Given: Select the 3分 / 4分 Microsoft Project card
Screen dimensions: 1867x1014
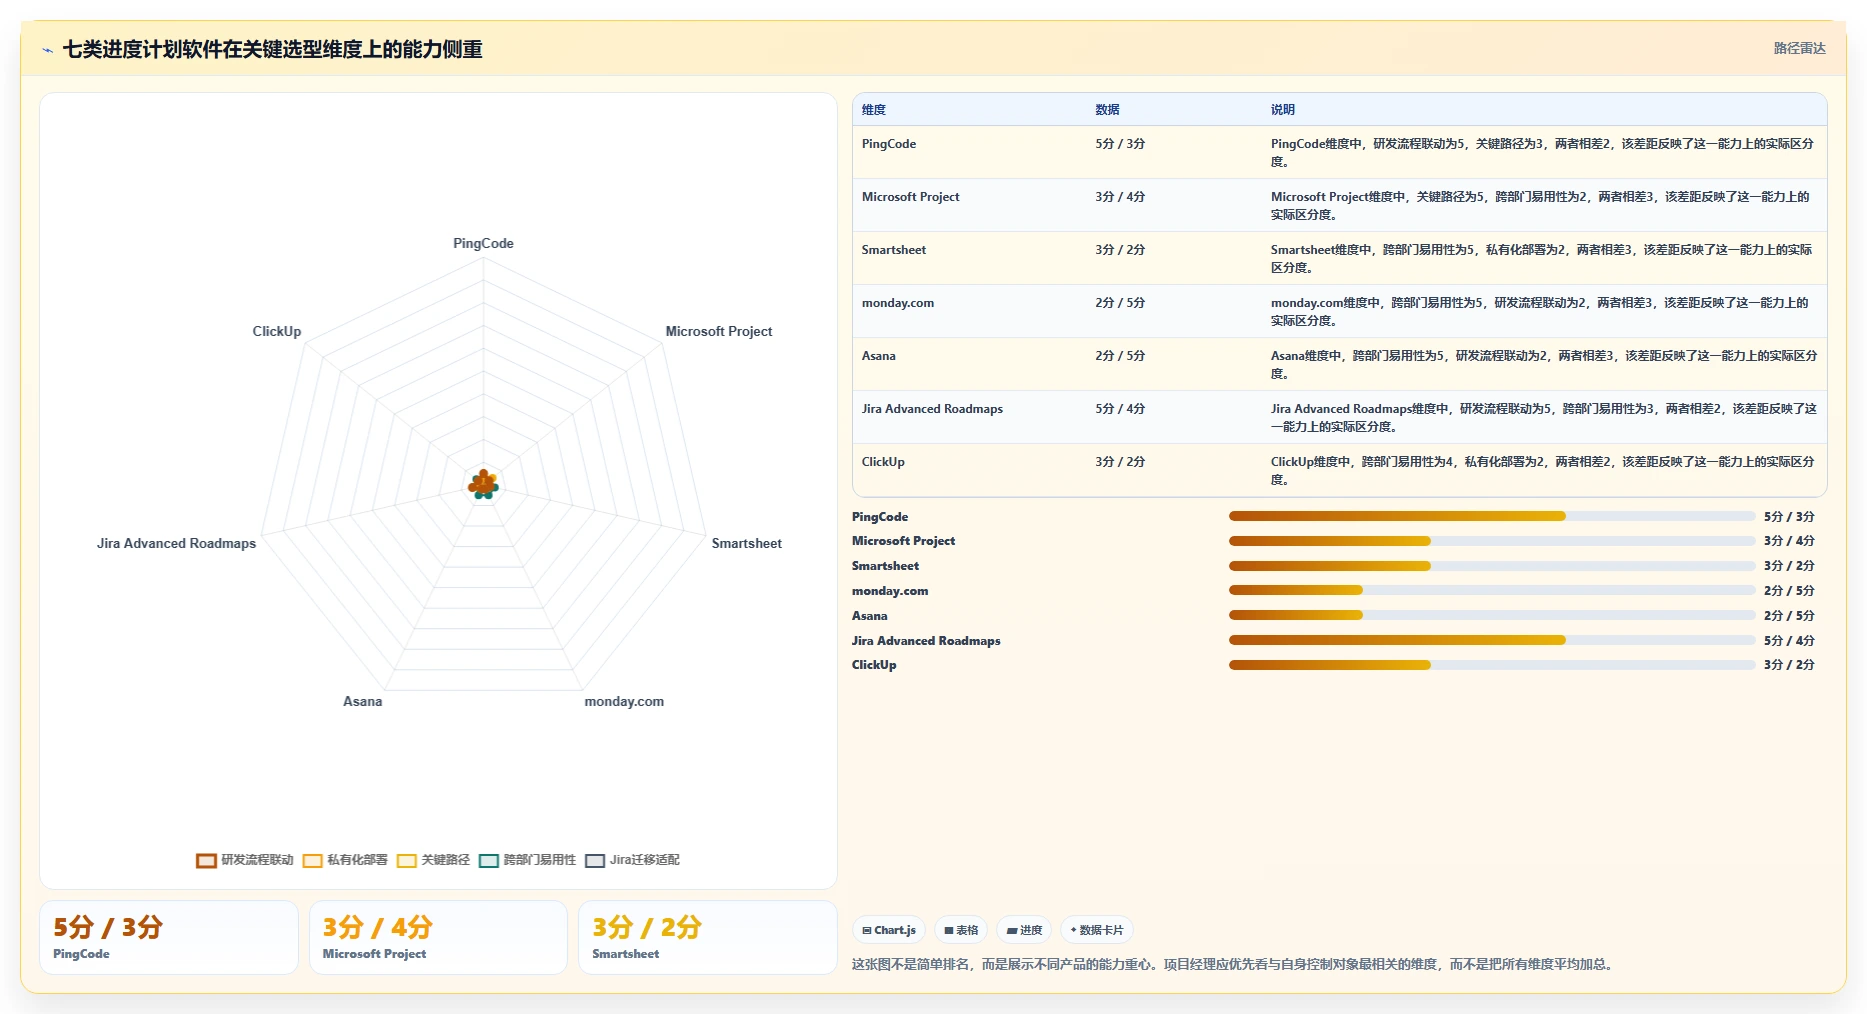Looking at the screenshot, I should pyautogui.click(x=438, y=937).
